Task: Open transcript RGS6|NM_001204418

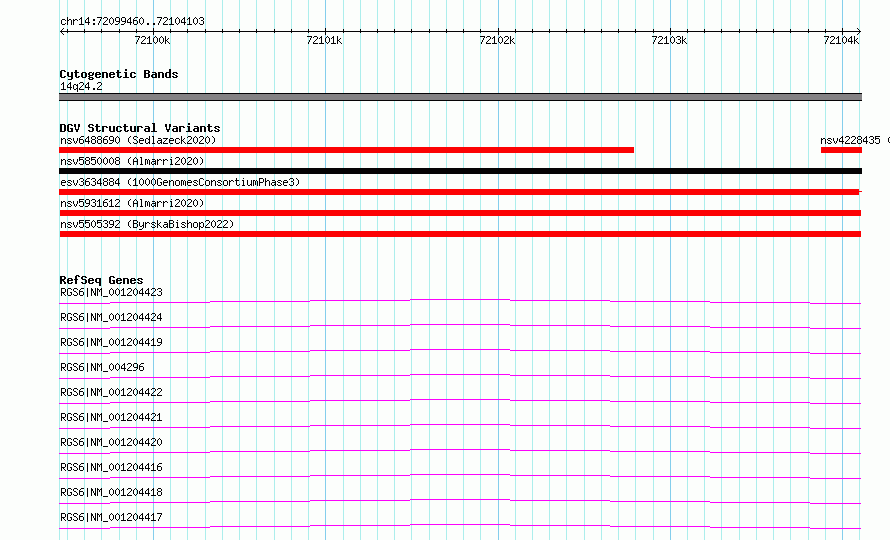Action: pyautogui.click(x=111, y=492)
